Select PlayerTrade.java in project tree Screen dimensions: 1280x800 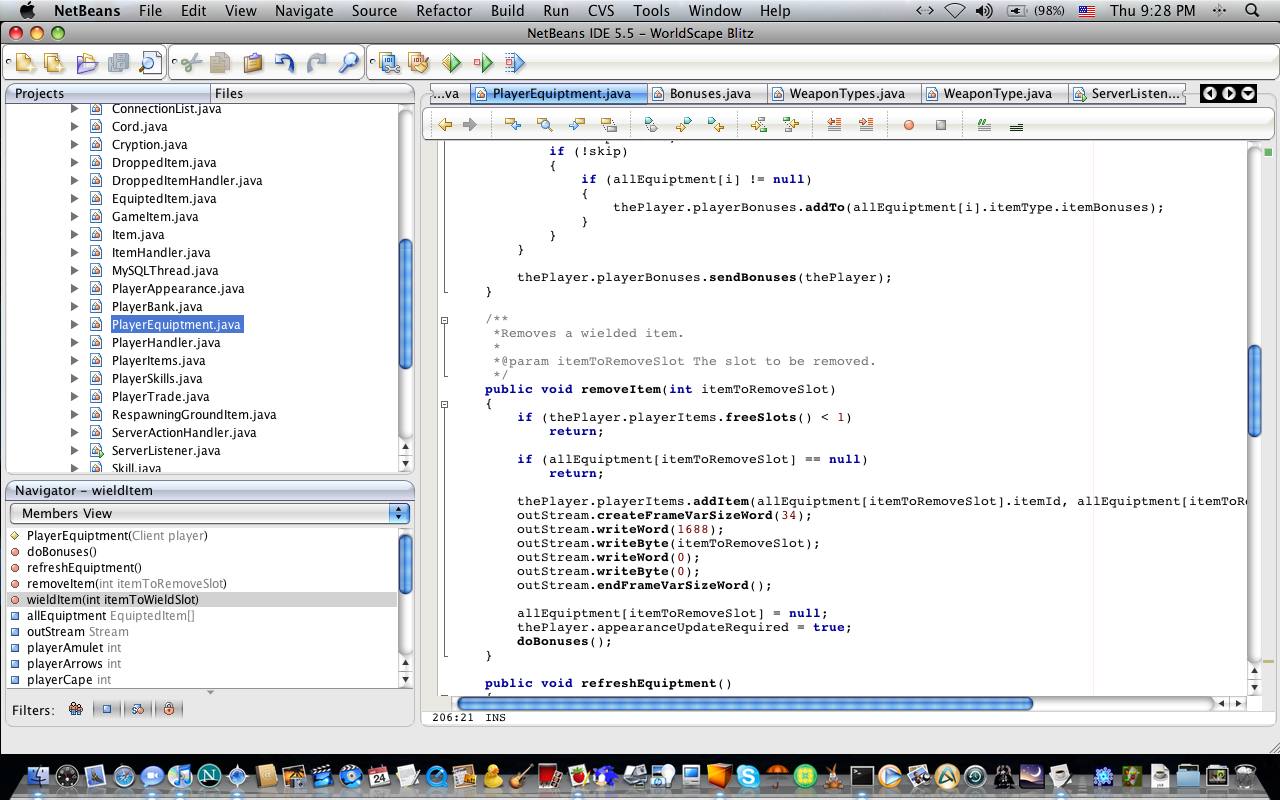coord(160,397)
